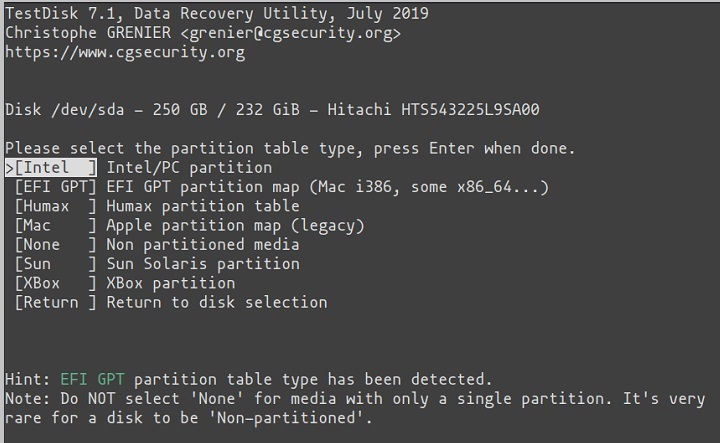Click the "Intel/PC partition" description text
Image resolution: width=720 pixels, height=443 pixels.
[x=189, y=168]
